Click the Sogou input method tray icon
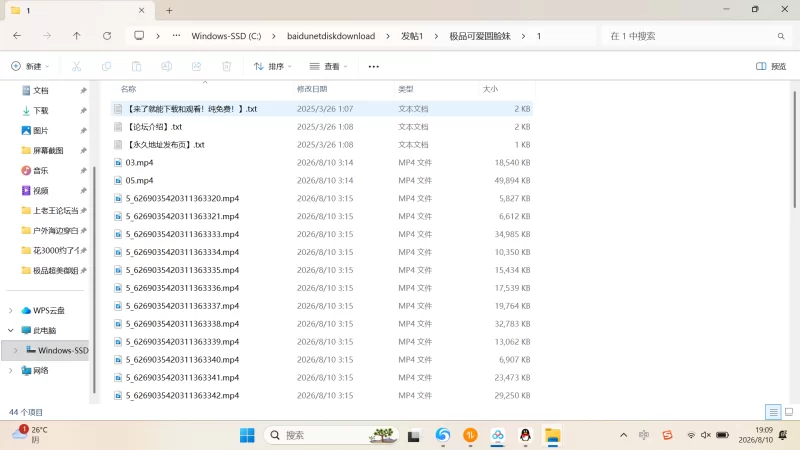 [x=667, y=435]
